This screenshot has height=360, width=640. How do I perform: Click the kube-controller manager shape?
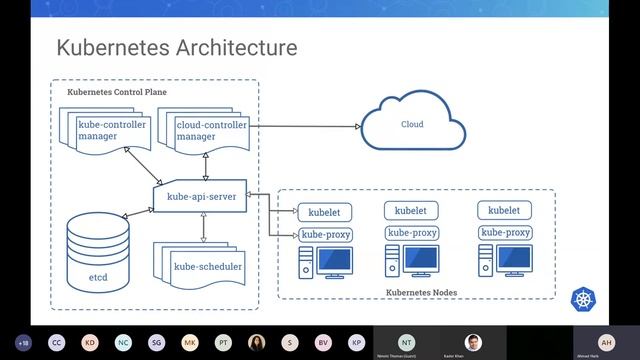click(x=105, y=131)
